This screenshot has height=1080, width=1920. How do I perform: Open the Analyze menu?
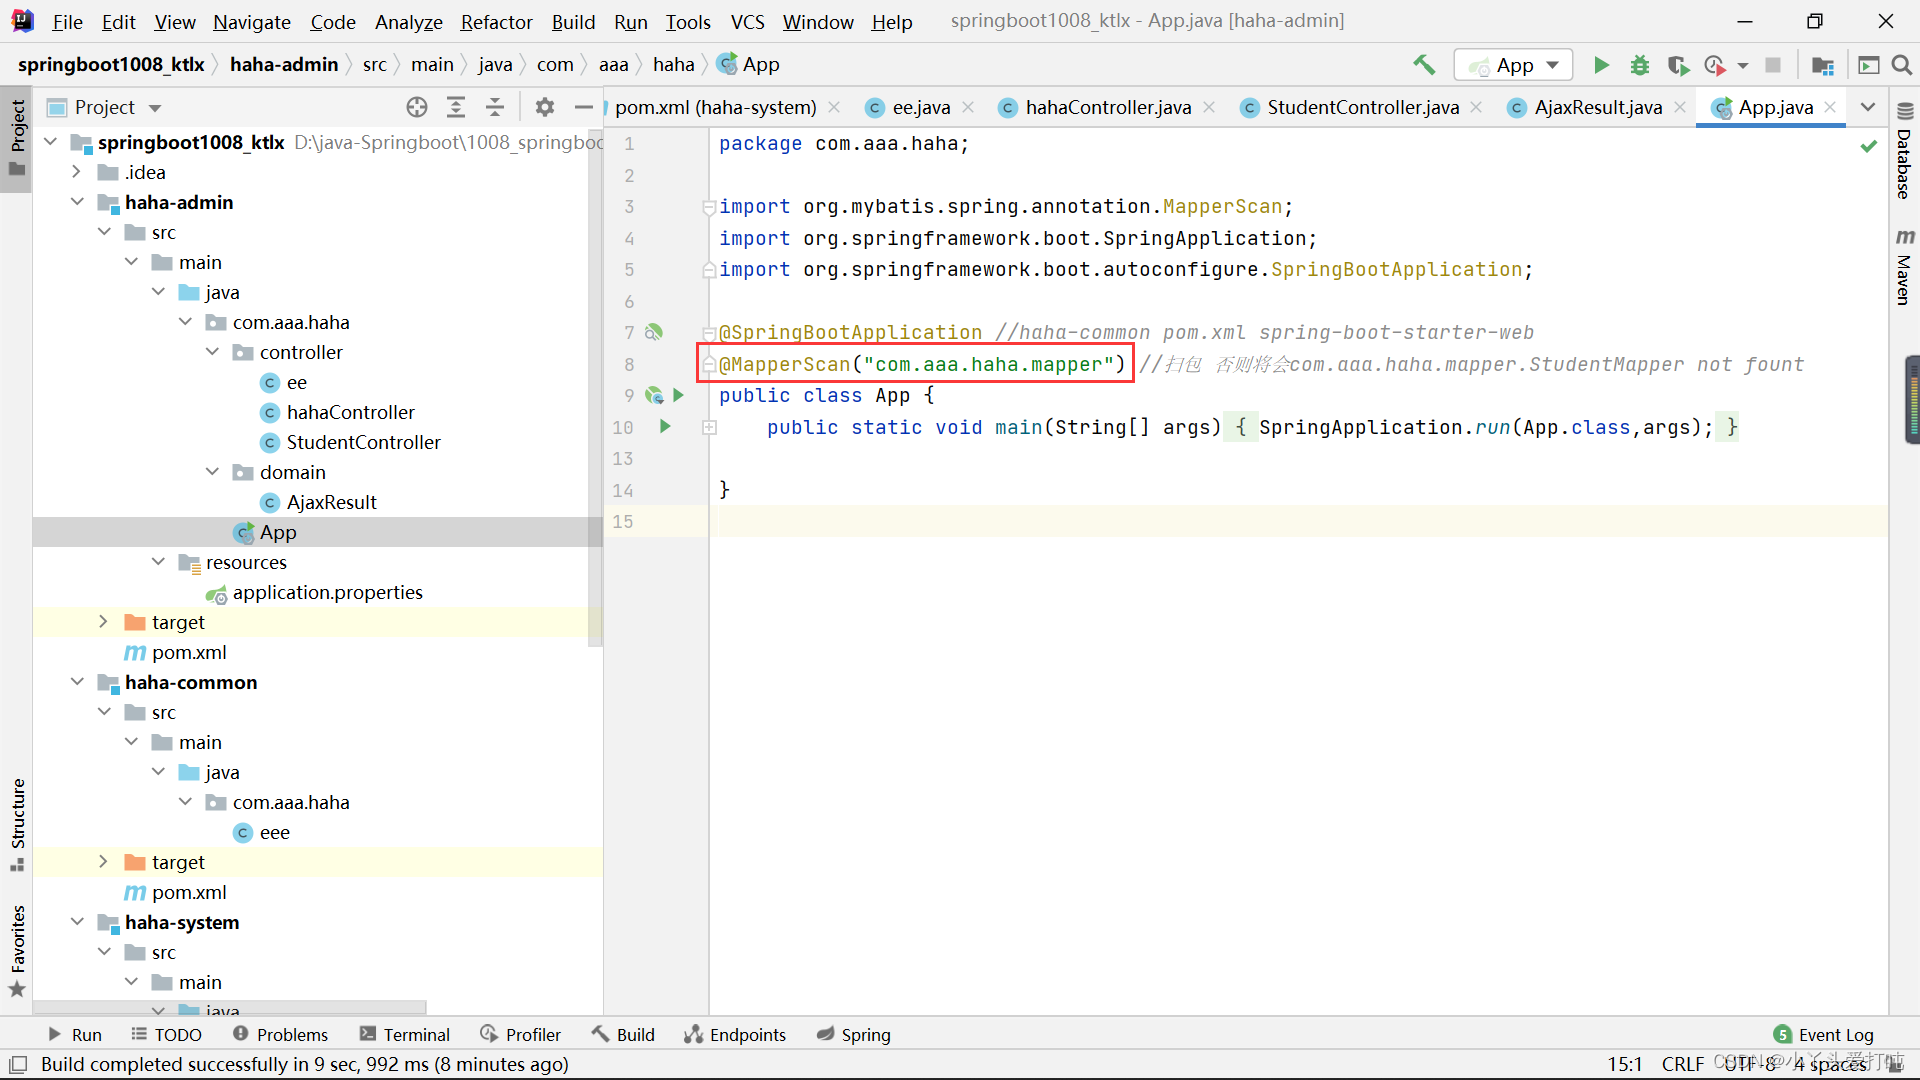coord(408,22)
